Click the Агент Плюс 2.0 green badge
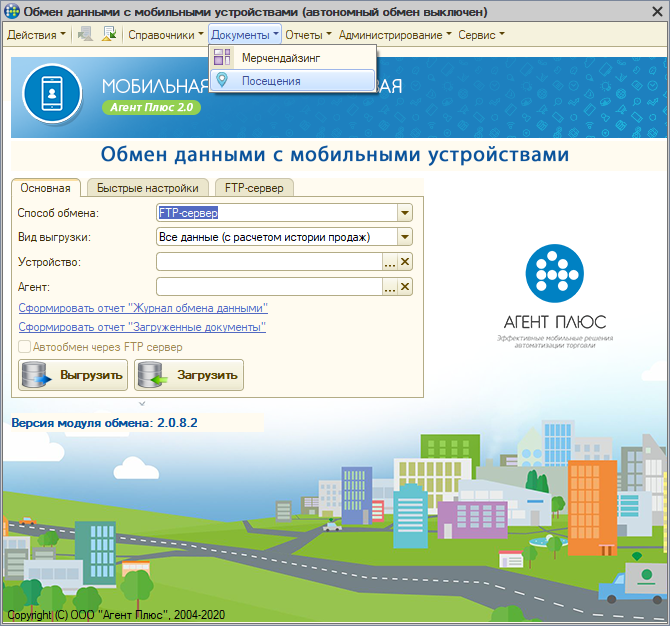670x626 pixels. click(x=151, y=107)
